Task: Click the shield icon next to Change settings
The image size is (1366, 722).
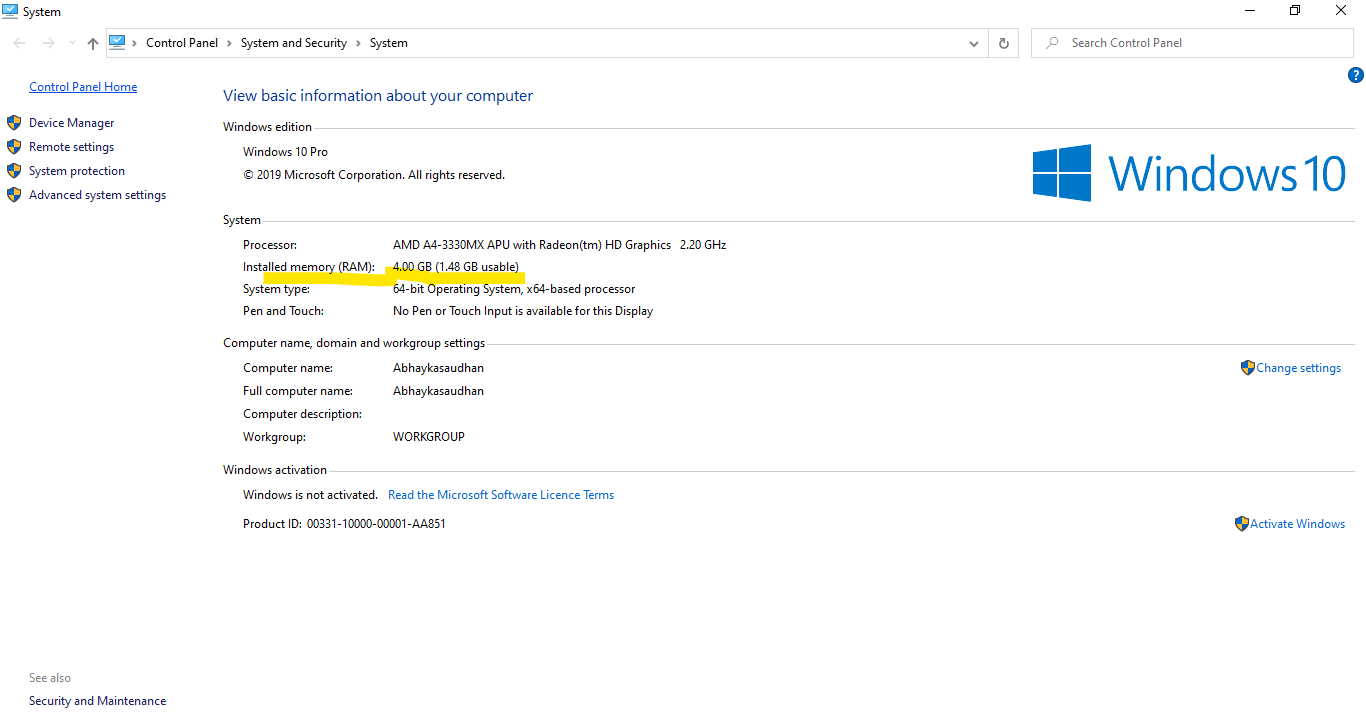Action: tap(1247, 368)
